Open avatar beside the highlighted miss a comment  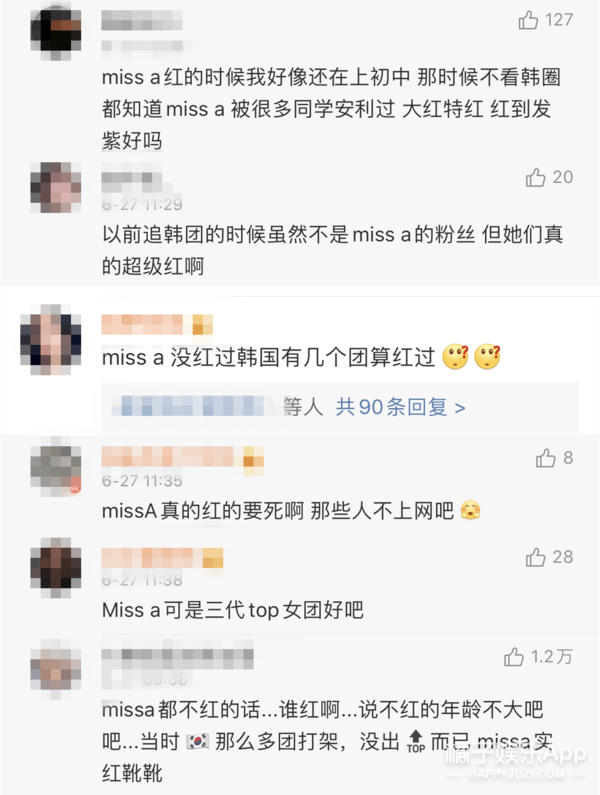pos(51,340)
